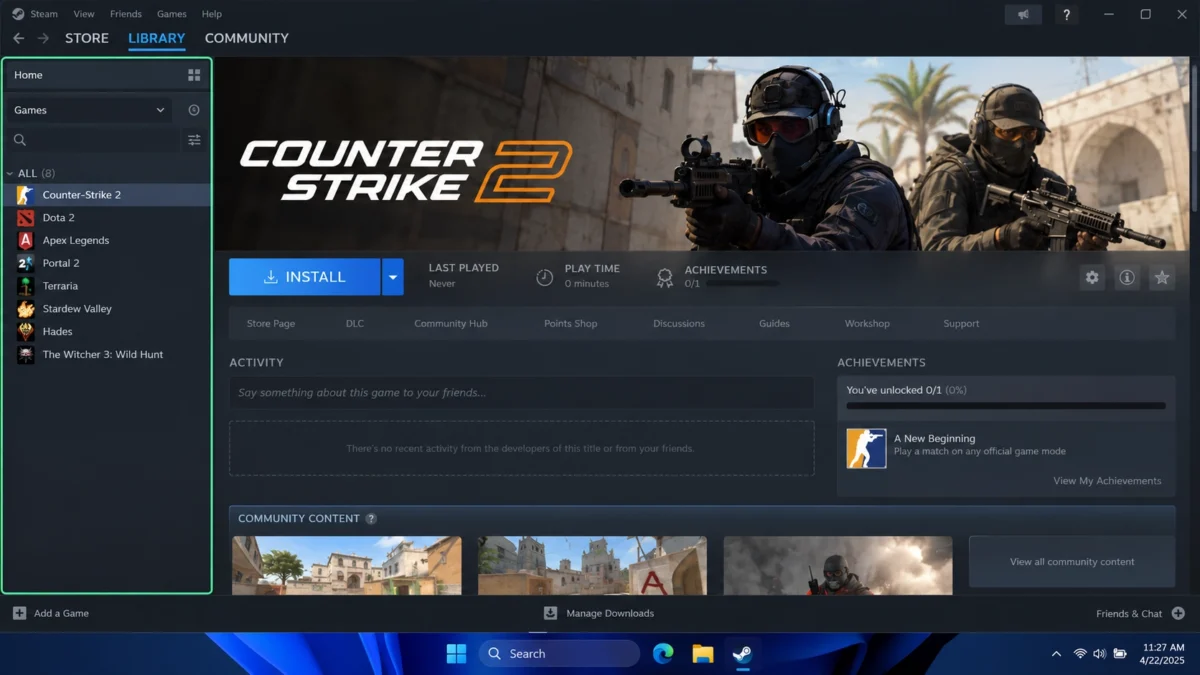Select Terraria in library list
Screen dimensions: 1200x675
click(108, 286)
